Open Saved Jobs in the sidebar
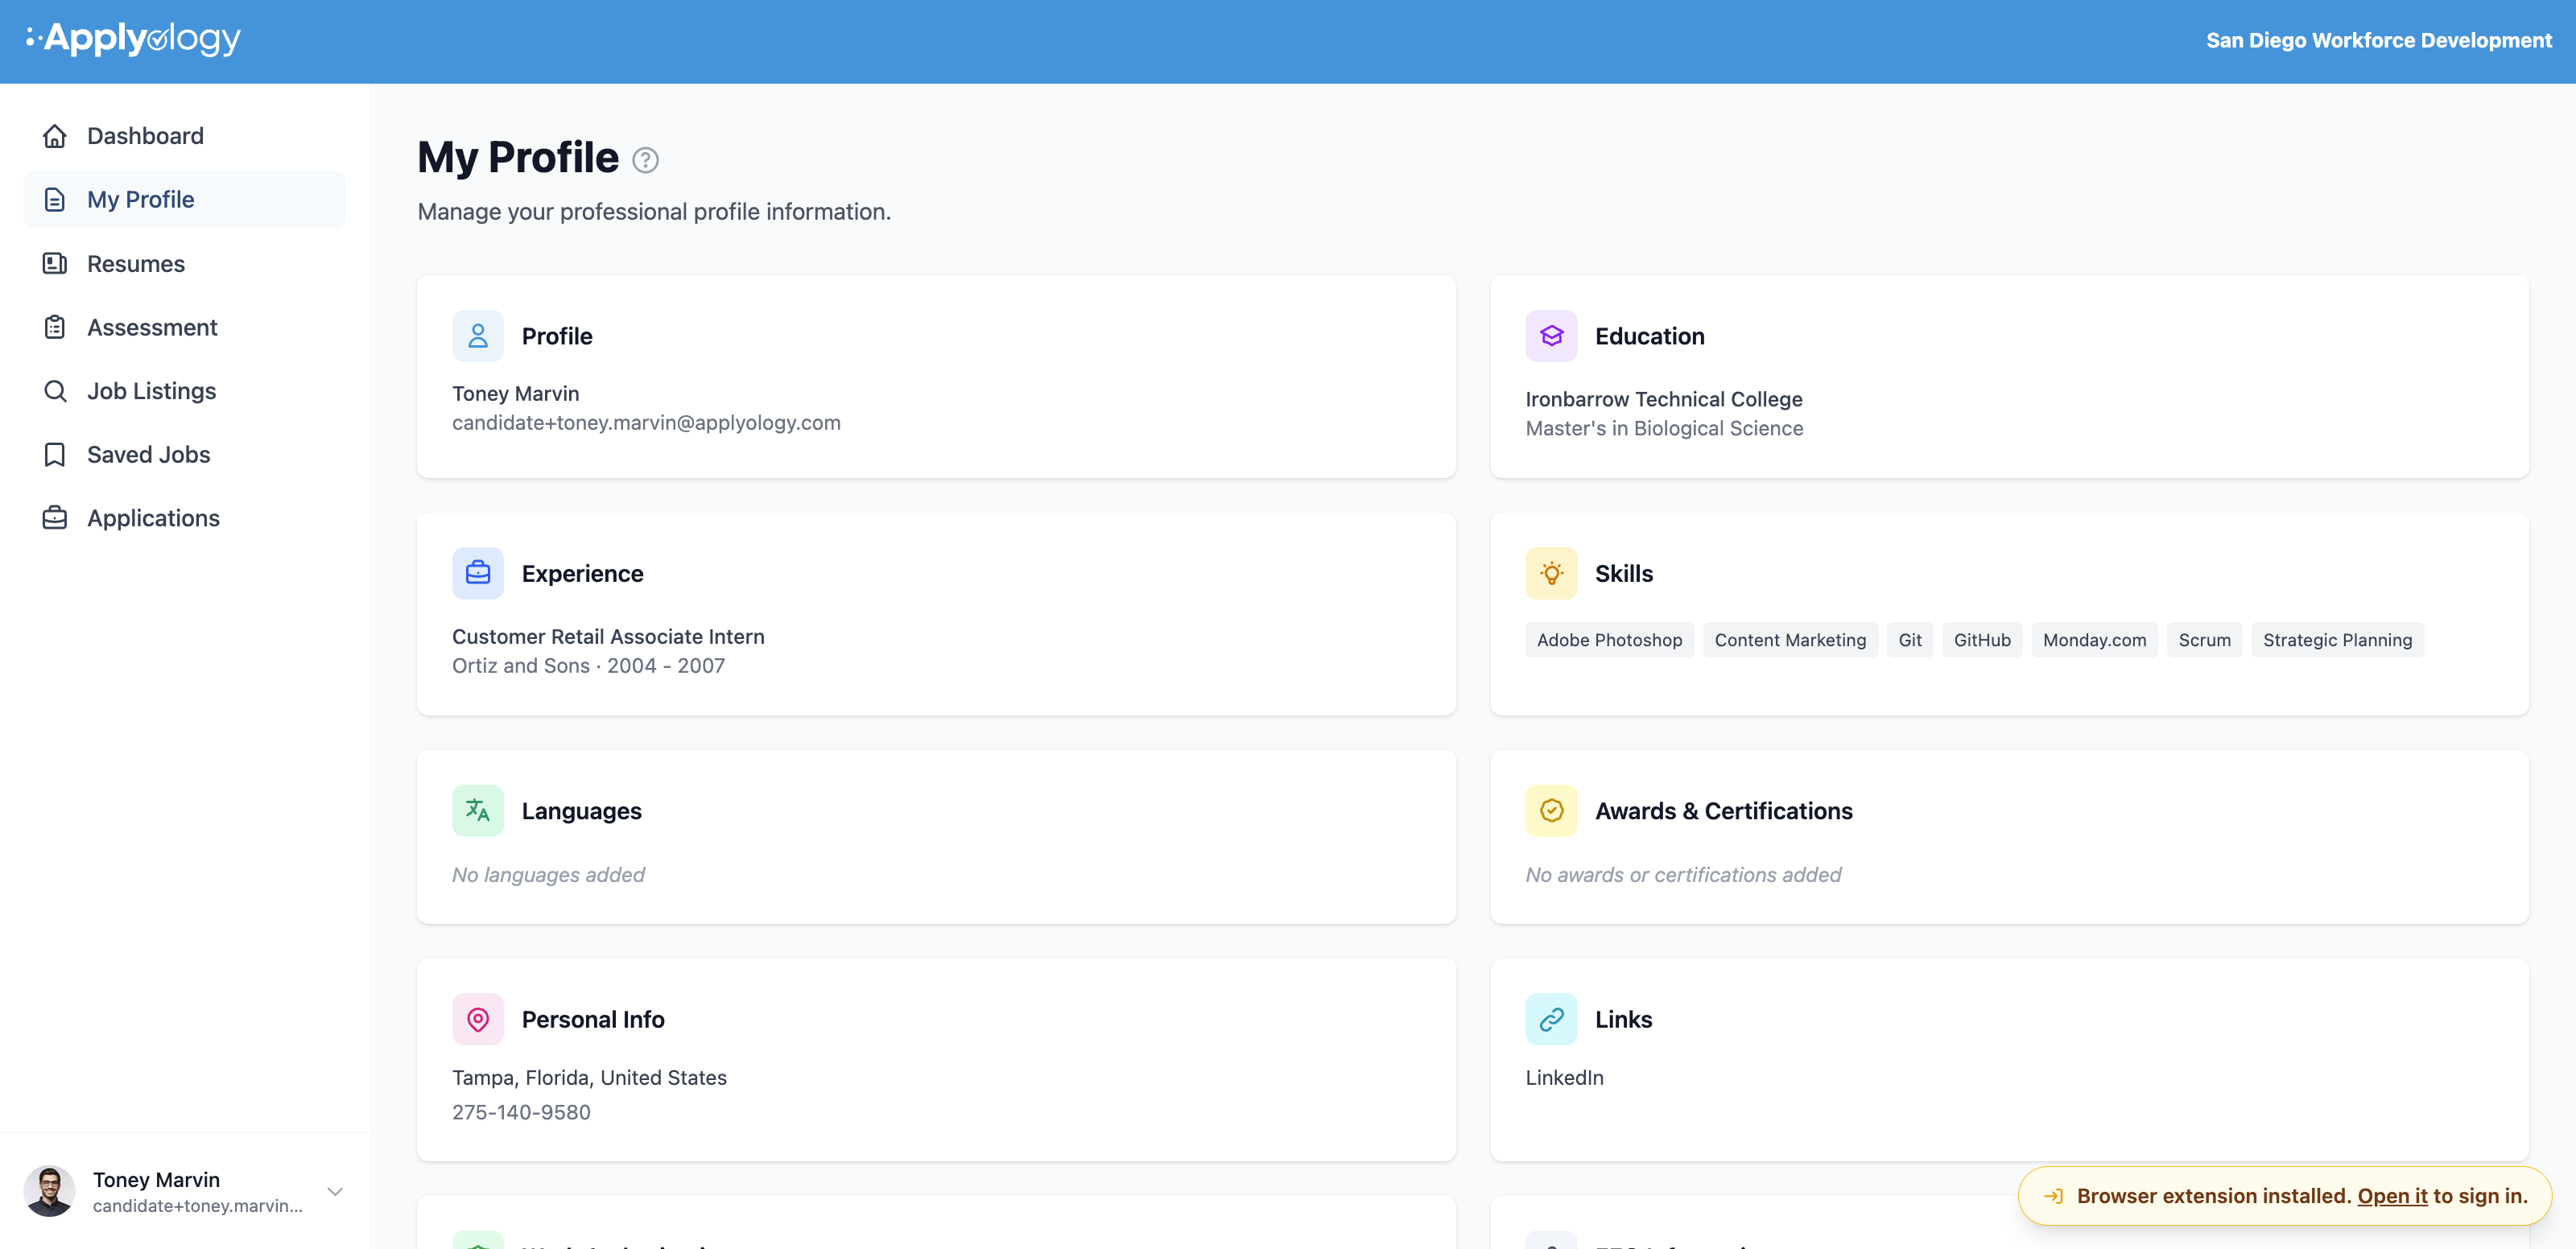The width and height of the screenshot is (2576, 1249). tap(185, 455)
